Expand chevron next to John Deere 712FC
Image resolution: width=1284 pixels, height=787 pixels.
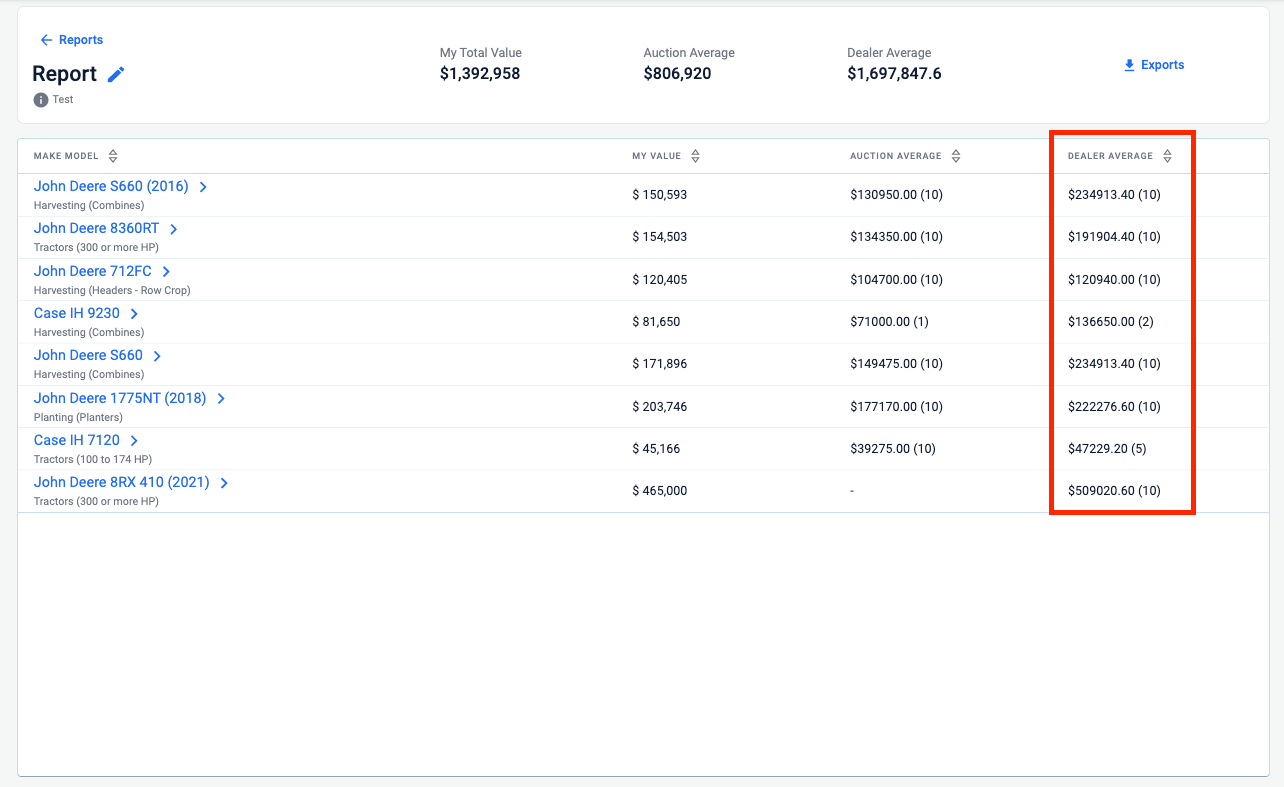click(x=166, y=272)
